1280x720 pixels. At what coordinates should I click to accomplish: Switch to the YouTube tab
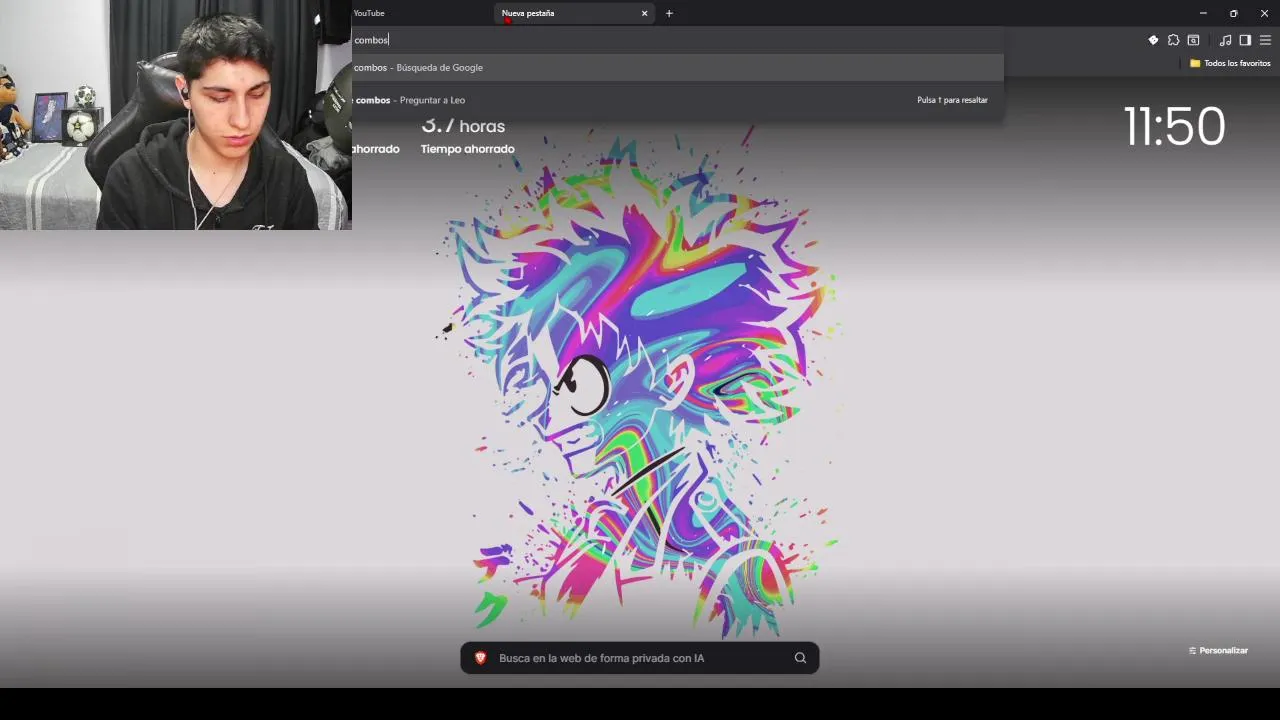pos(369,13)
